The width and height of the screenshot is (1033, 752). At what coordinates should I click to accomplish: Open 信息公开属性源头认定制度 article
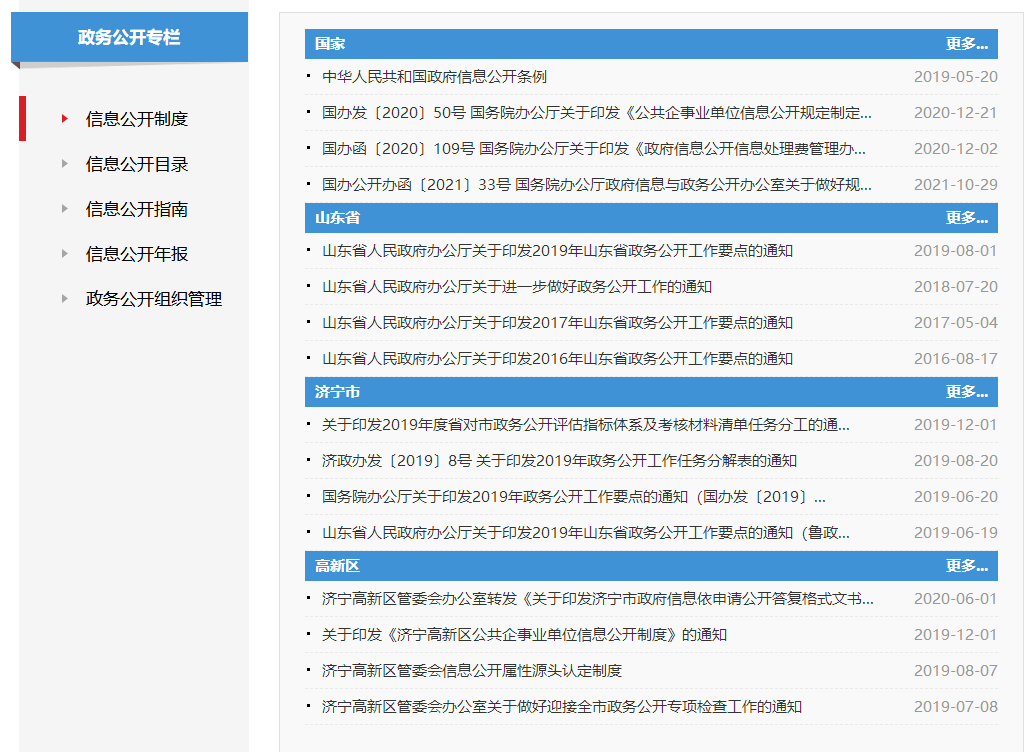472,671
